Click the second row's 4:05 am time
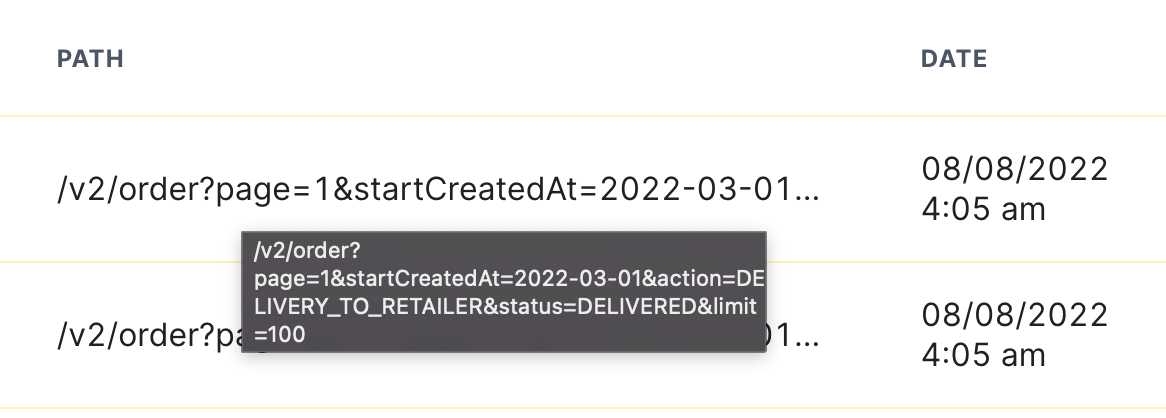 (x=983, y=356)
